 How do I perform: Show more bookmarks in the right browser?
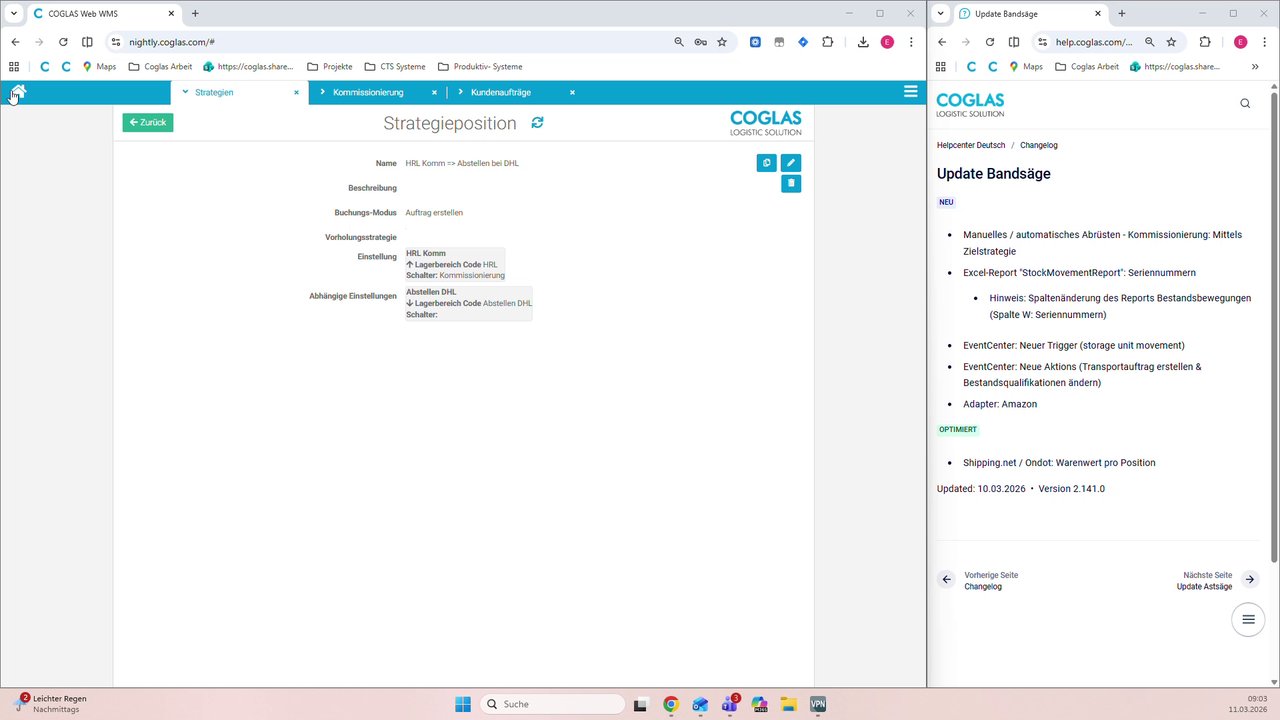(1255, 66)
